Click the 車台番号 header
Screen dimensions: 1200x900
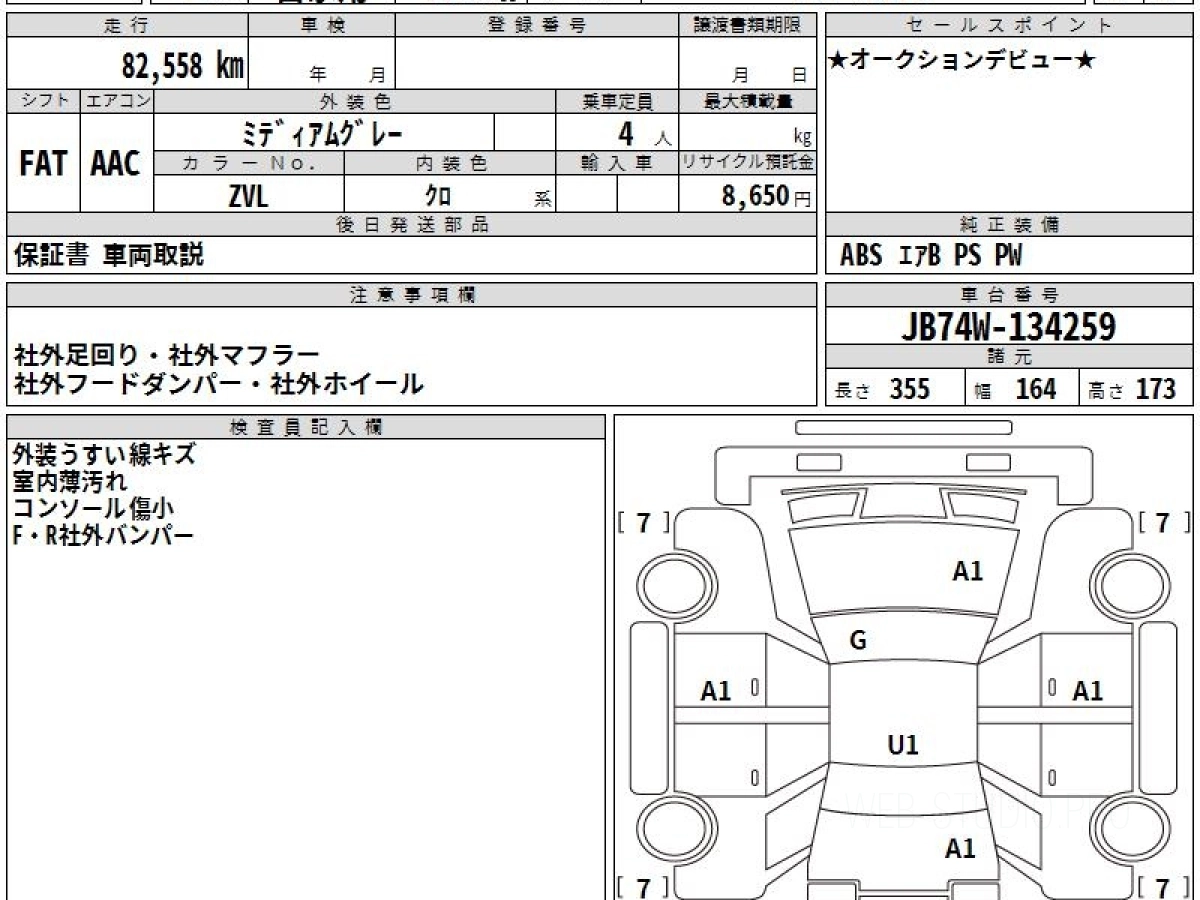[x=1010, y=295]
